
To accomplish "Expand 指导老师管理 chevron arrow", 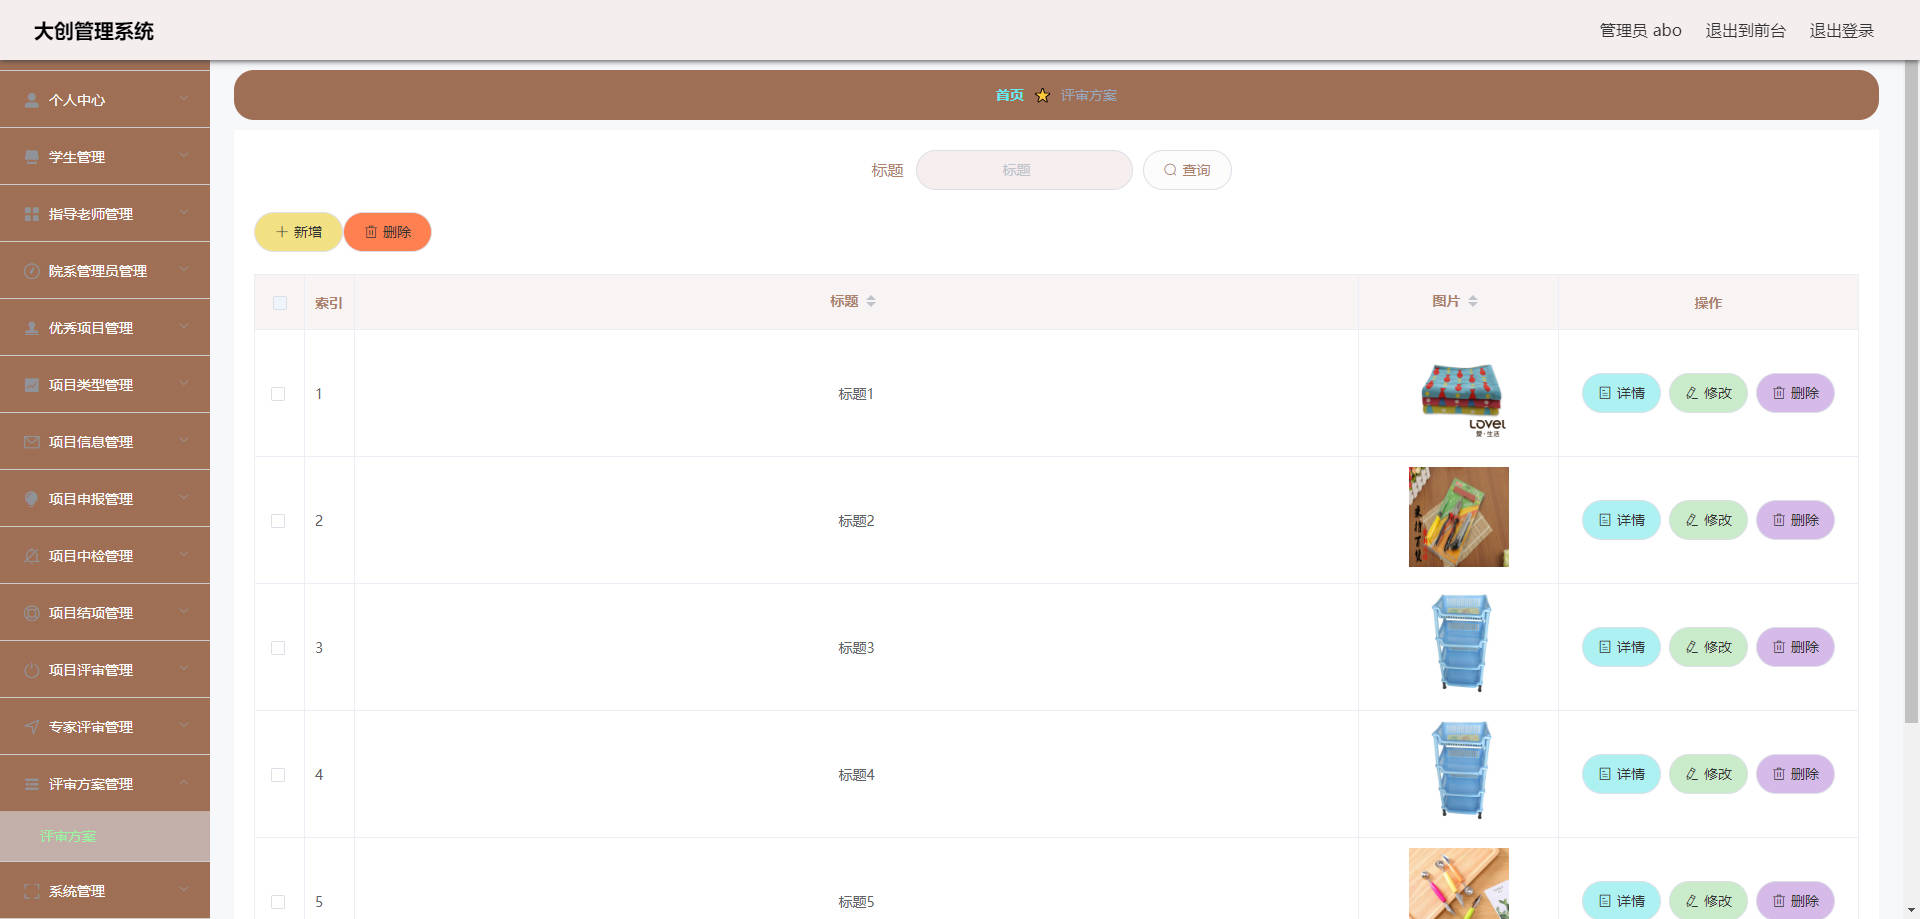I will pyautogui.click(x=184, y=213).
